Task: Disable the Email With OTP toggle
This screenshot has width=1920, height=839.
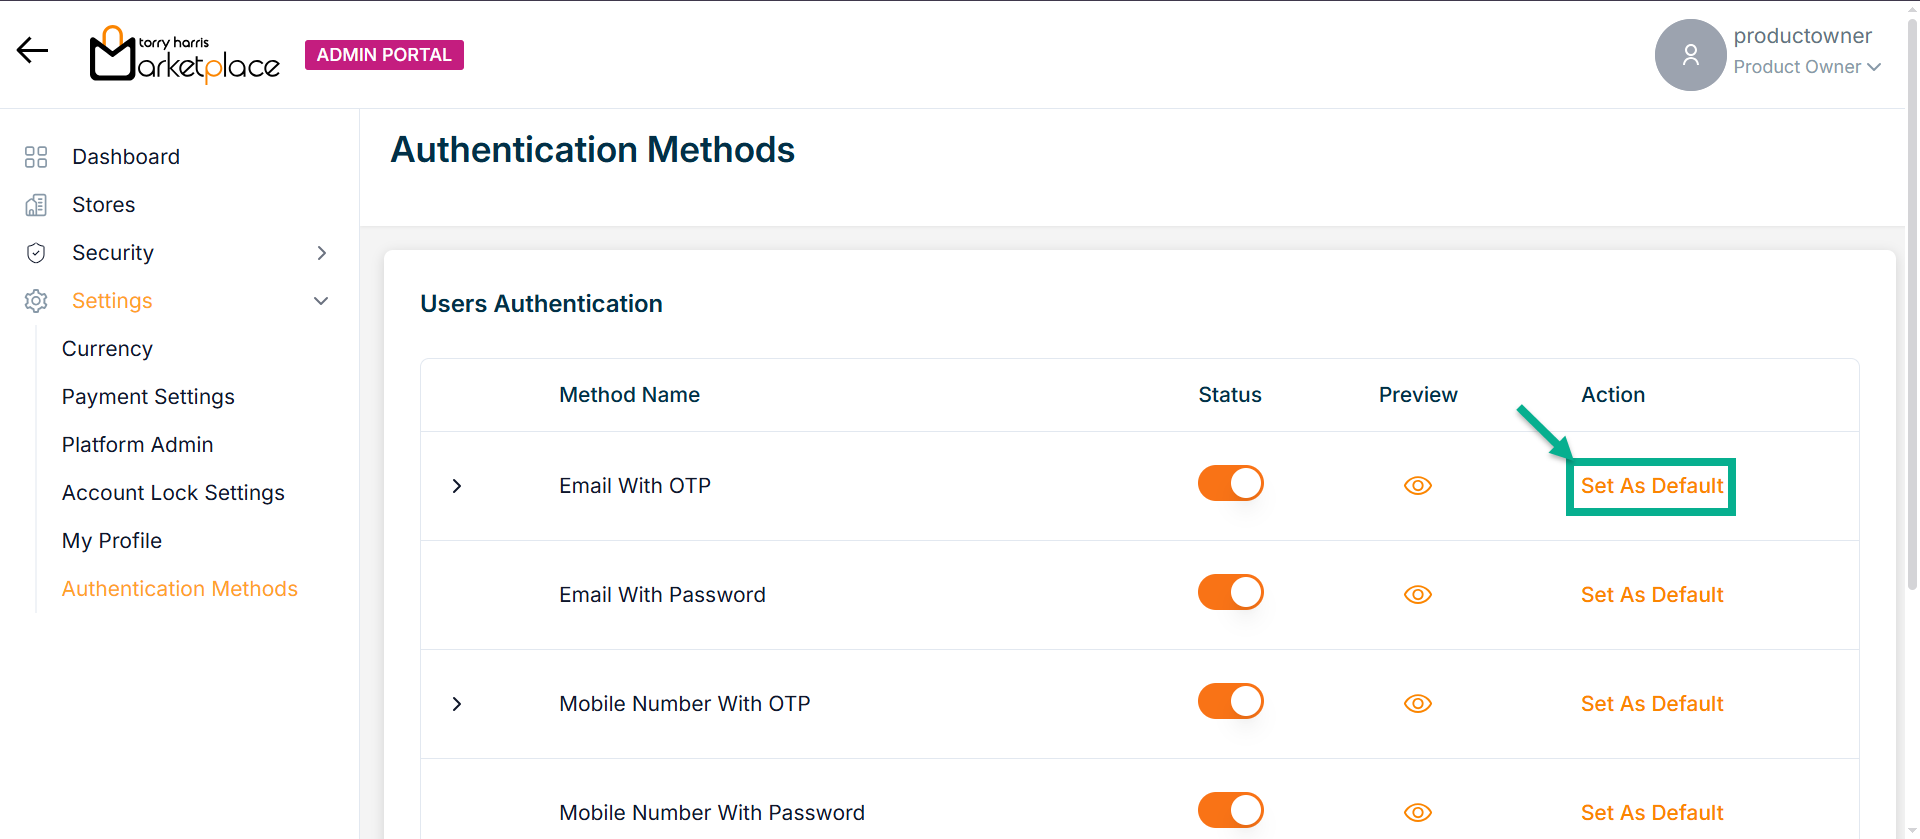Action: coord(1230,484)
